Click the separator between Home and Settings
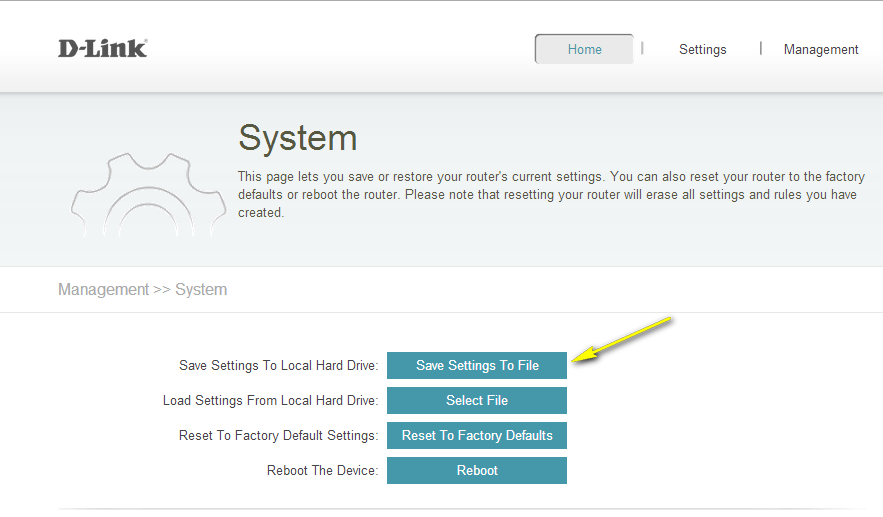 coord(642,48)
